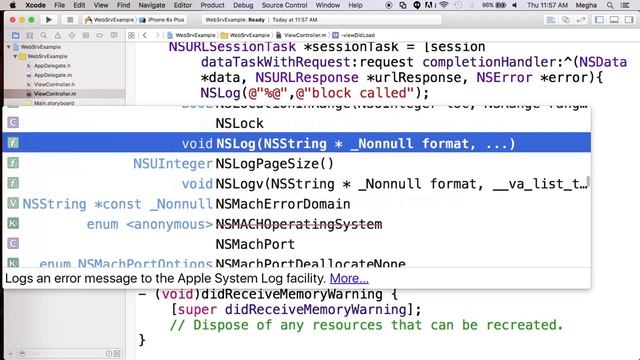The image size is (640, 360).
Task: Open the Issue navigator warning icon
Action: pos(58,36)
